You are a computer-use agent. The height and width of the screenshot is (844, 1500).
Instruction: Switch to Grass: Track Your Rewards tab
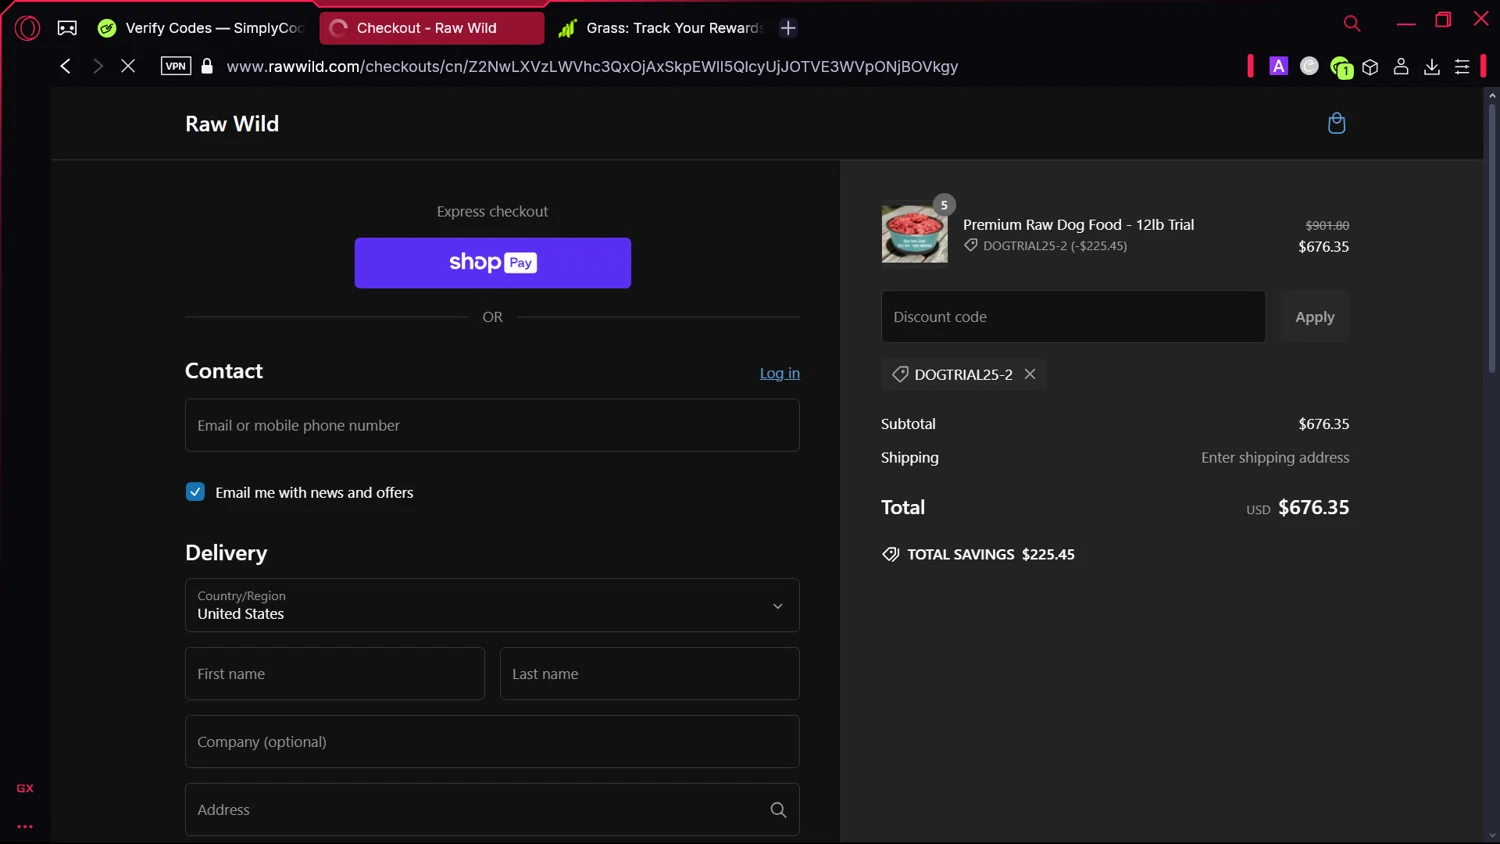(x=660, y=28)
